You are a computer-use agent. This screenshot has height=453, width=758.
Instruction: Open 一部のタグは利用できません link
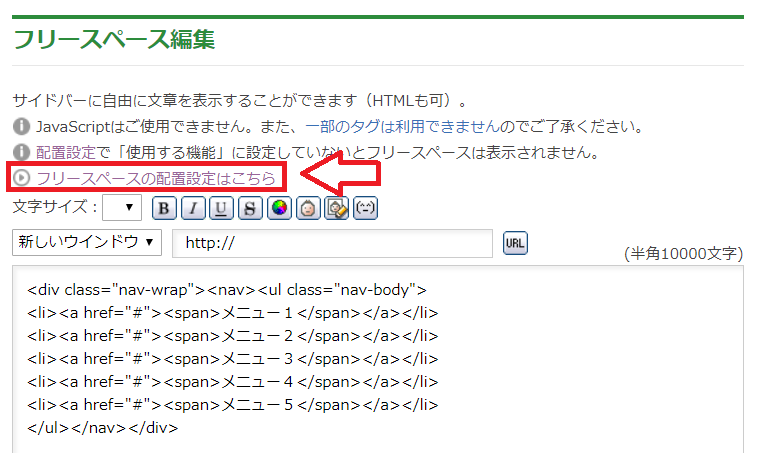click(402, 127)
